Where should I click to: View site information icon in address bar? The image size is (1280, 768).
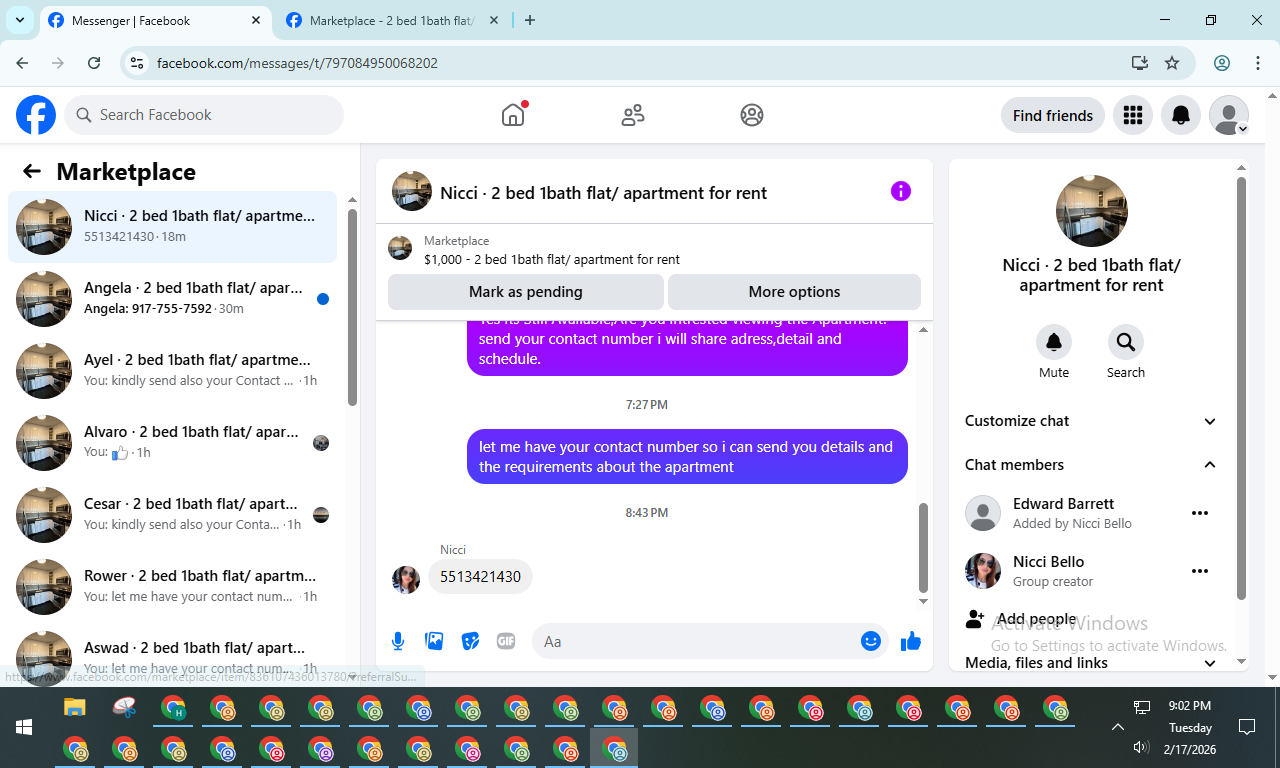point(138,63)
